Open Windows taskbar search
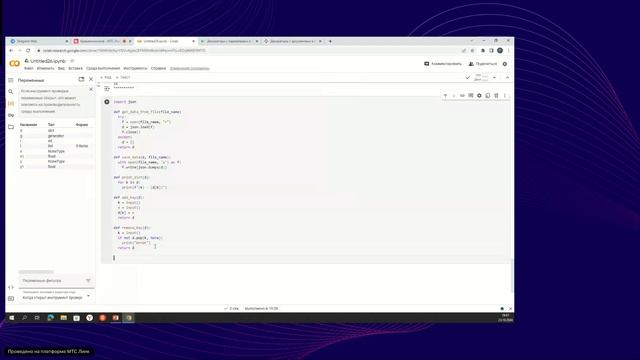 click(x=24, y=318)
